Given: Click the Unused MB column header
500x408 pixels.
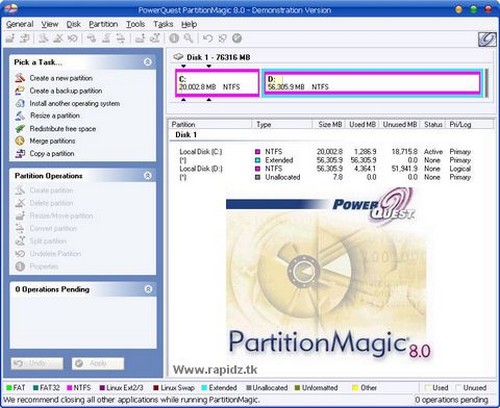Looking at the screenshot, I should (x=400, y=125).
